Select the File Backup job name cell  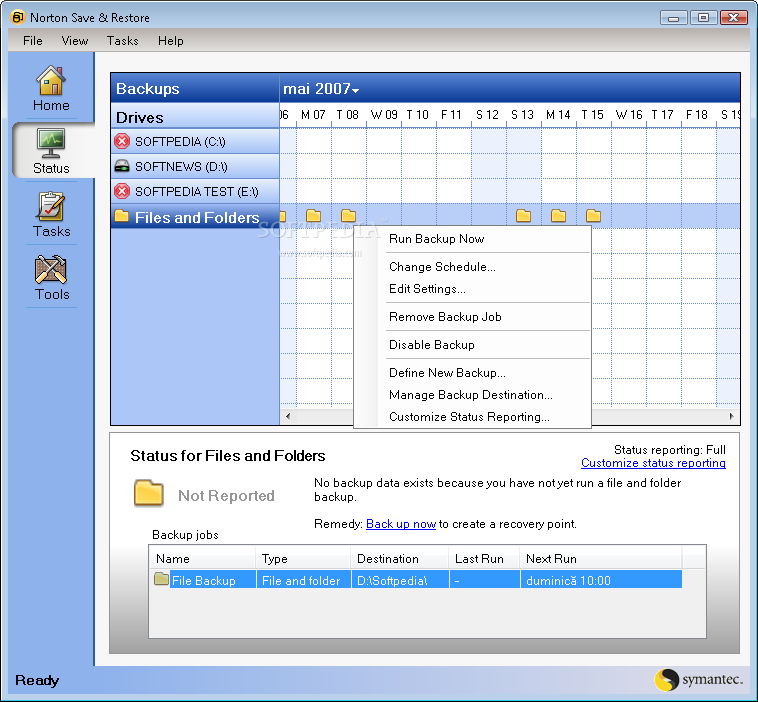pyautogui.click(x=204, y=581)
